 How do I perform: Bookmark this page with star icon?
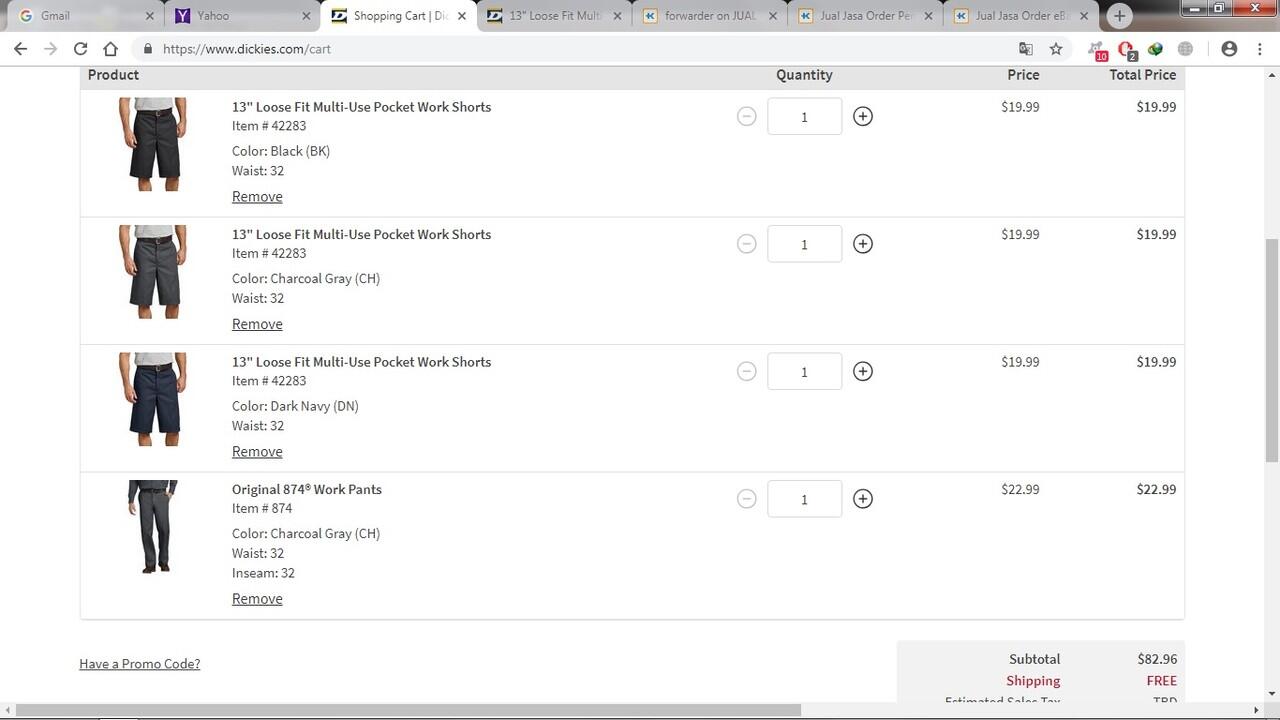[x=1056, y=48]
